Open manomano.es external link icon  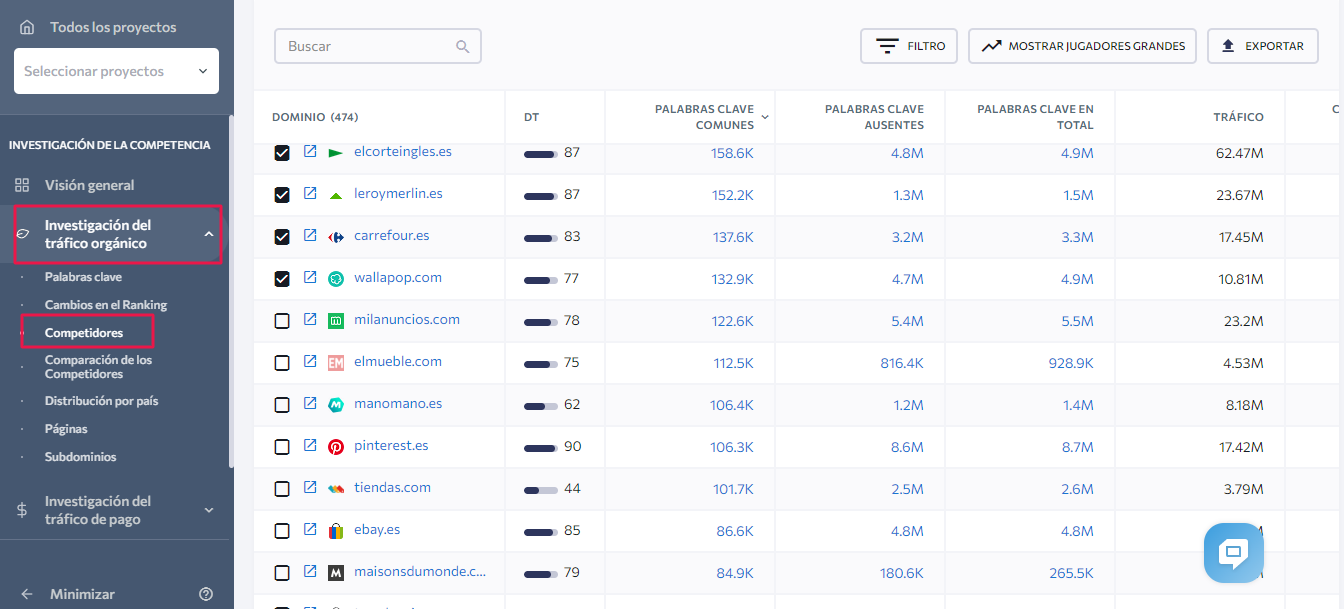tap(310, 404)
